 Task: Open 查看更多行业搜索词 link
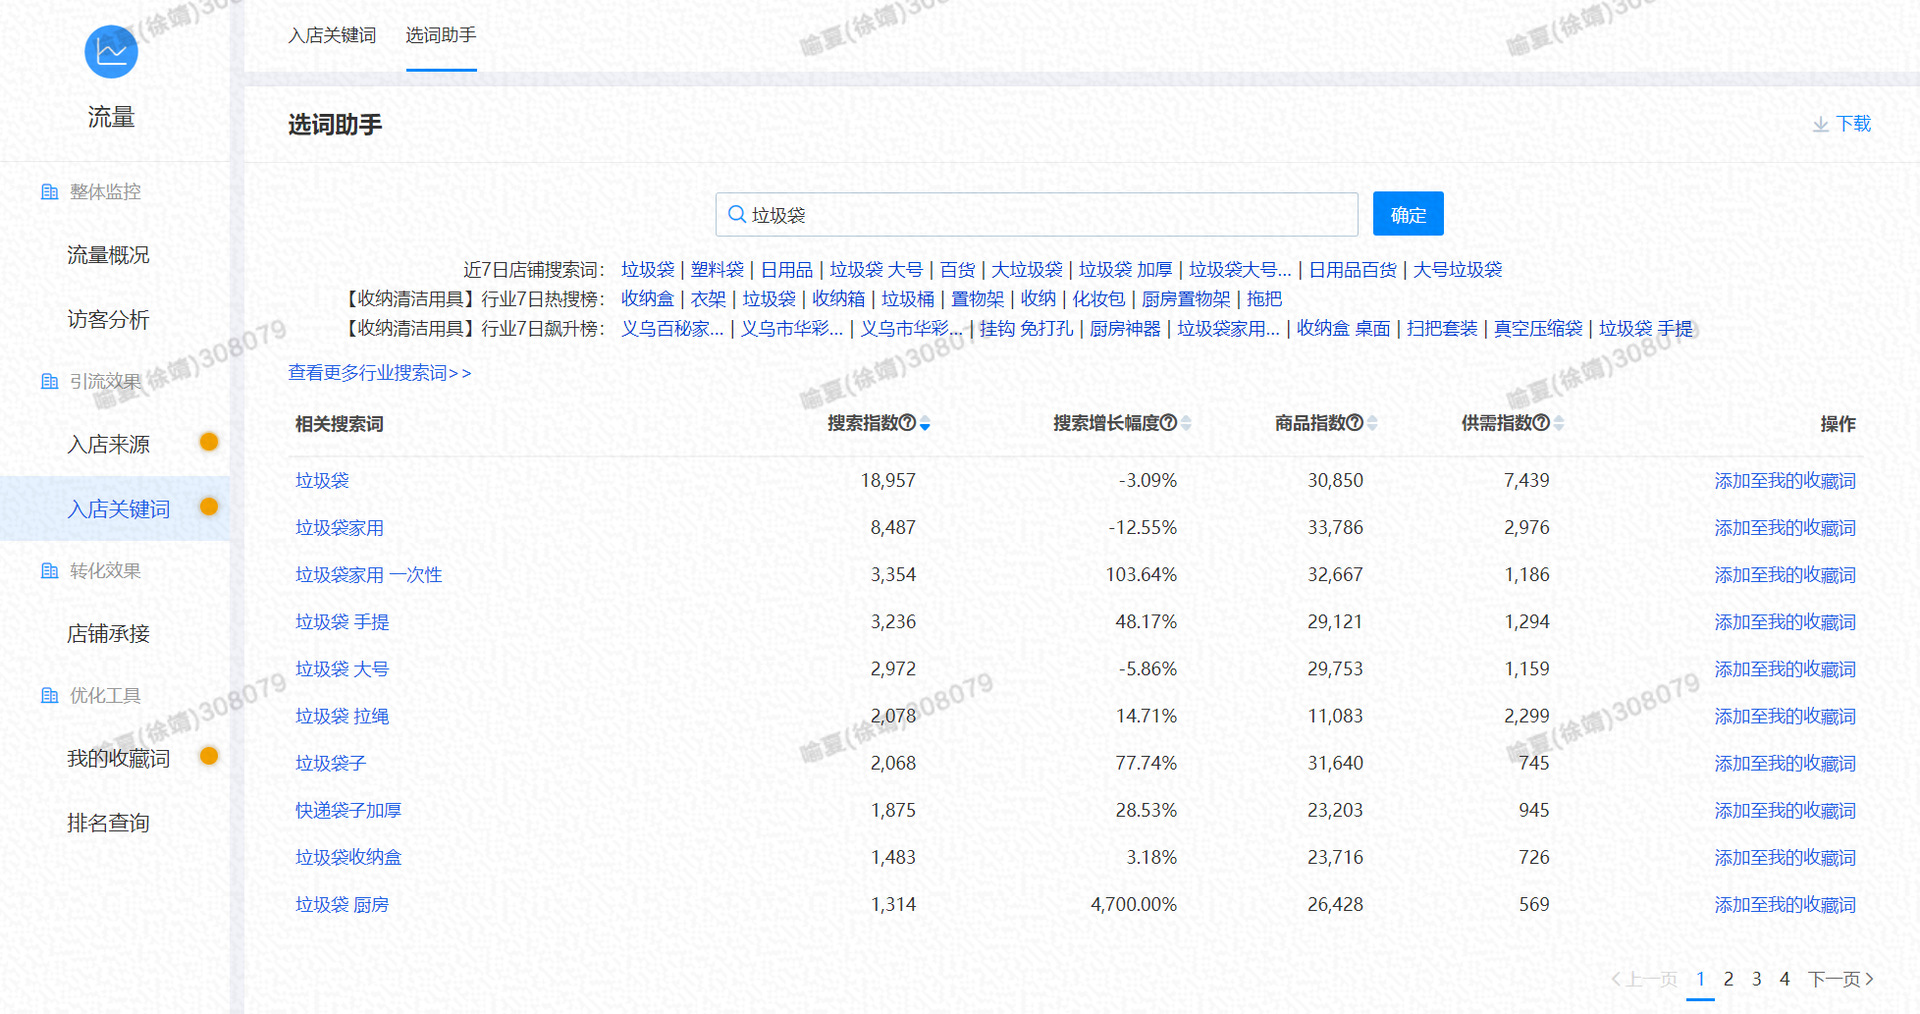379,373
